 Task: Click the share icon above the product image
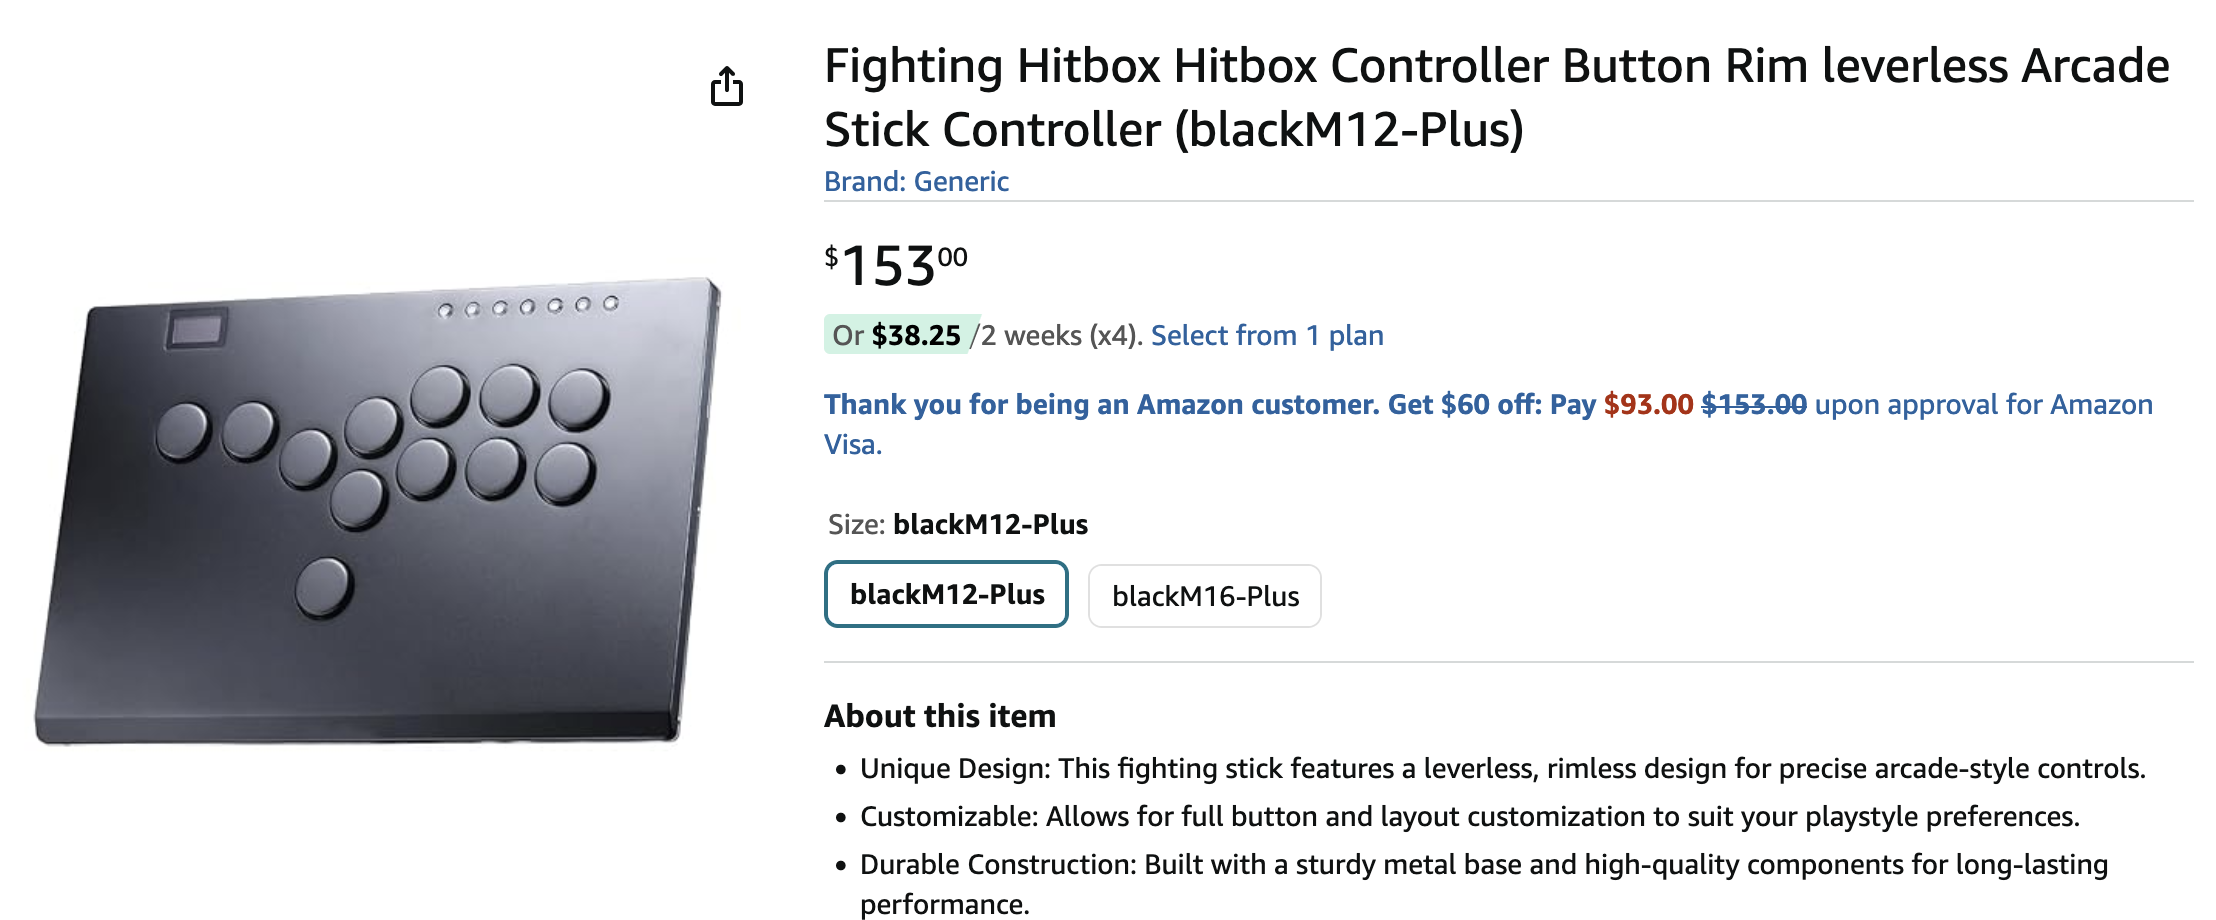(727, 87)
